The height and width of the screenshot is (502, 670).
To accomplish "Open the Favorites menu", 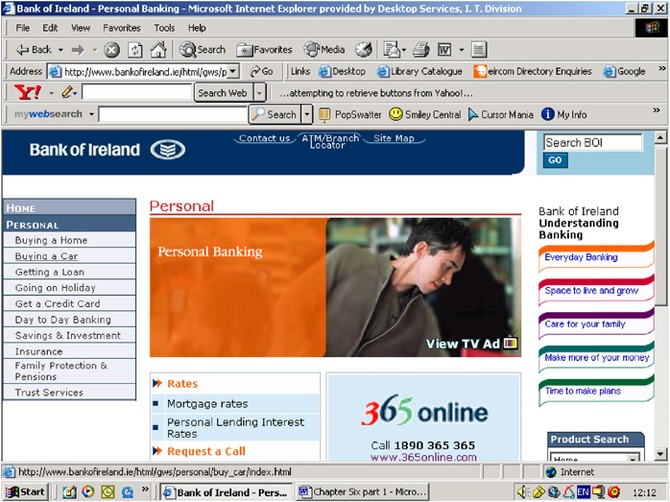I will tap(122, 28).
